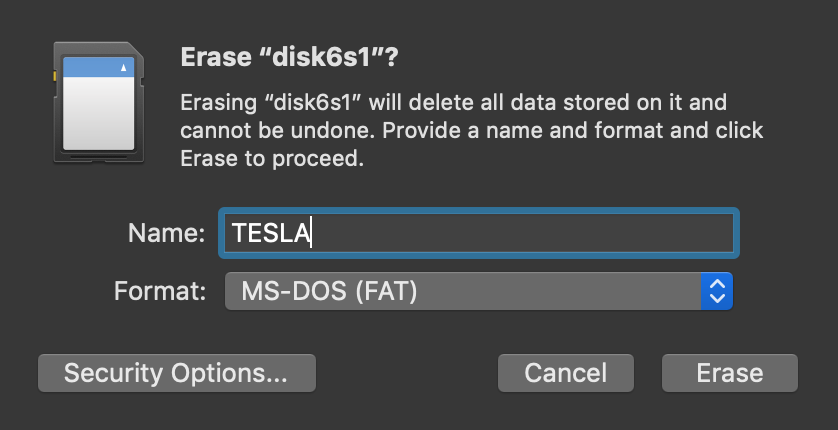
Task: Click "Erase to proceed" in the description
Action: click(x=270, y=159)
